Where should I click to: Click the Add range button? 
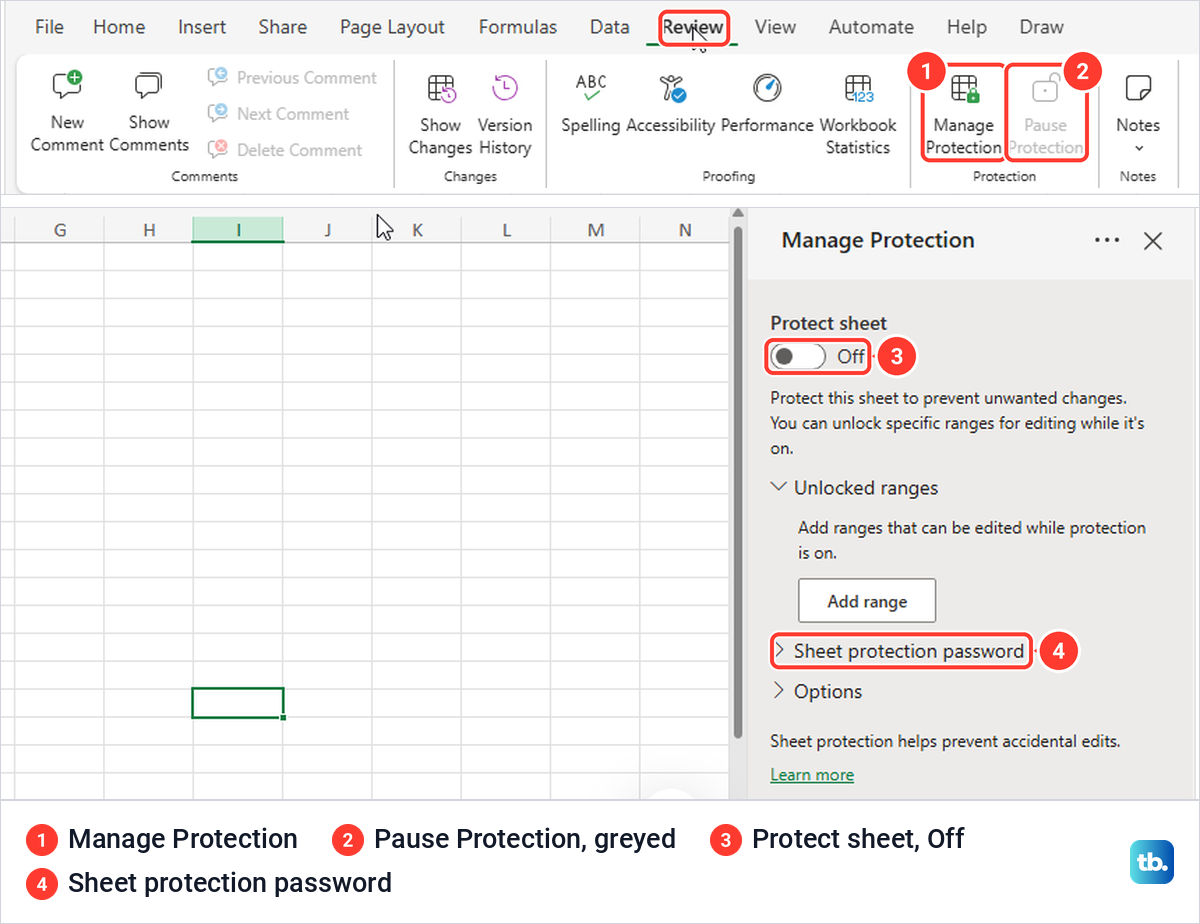pos(867,601)
